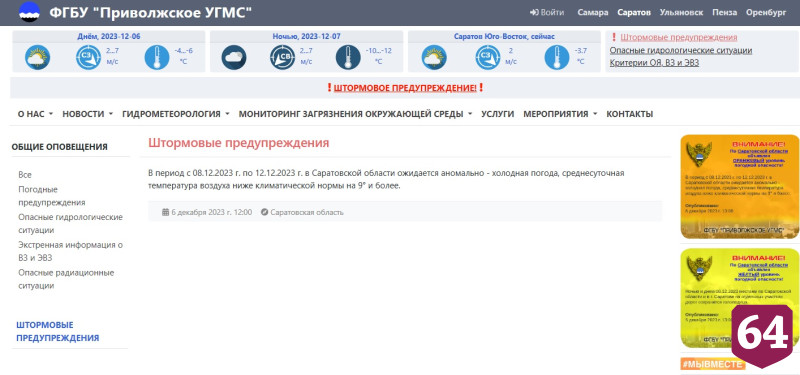Click current temperature thermometer icon

pyautogui.click(x=557, y=57)
